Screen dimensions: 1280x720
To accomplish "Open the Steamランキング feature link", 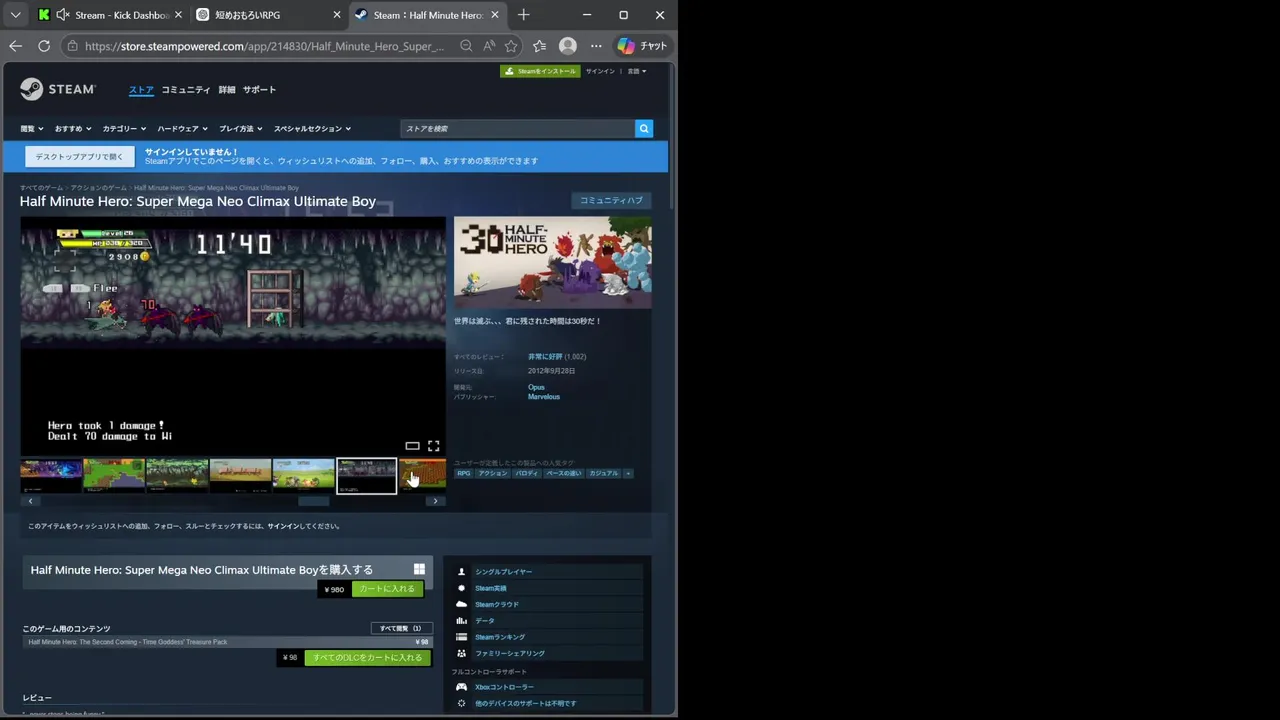I will (x=547, y=637).
